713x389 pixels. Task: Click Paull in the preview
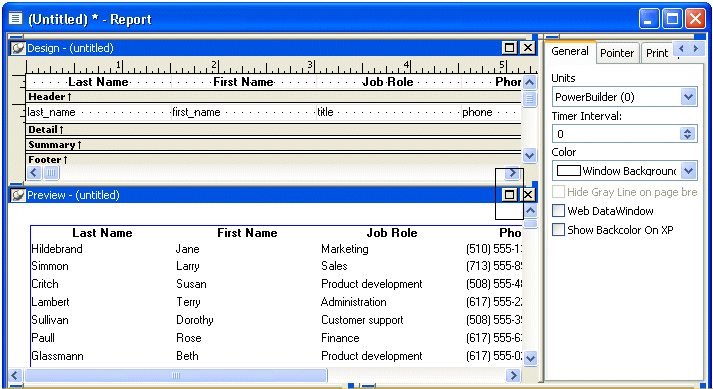click(x=43, y=338)
